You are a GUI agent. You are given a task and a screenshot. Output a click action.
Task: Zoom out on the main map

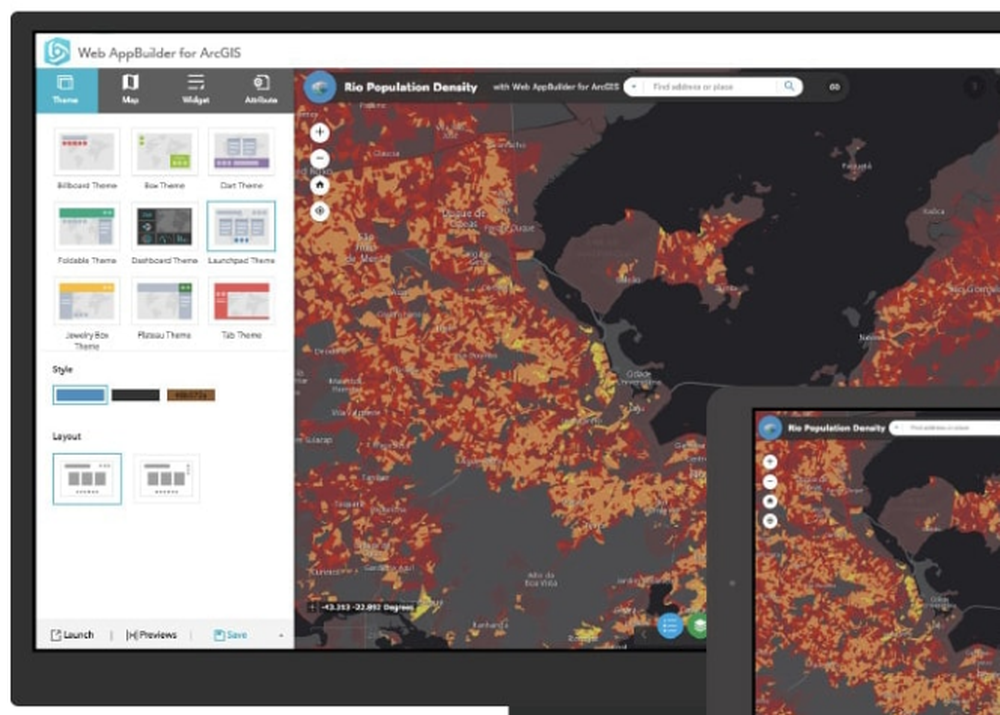click(x=320, y=158)
